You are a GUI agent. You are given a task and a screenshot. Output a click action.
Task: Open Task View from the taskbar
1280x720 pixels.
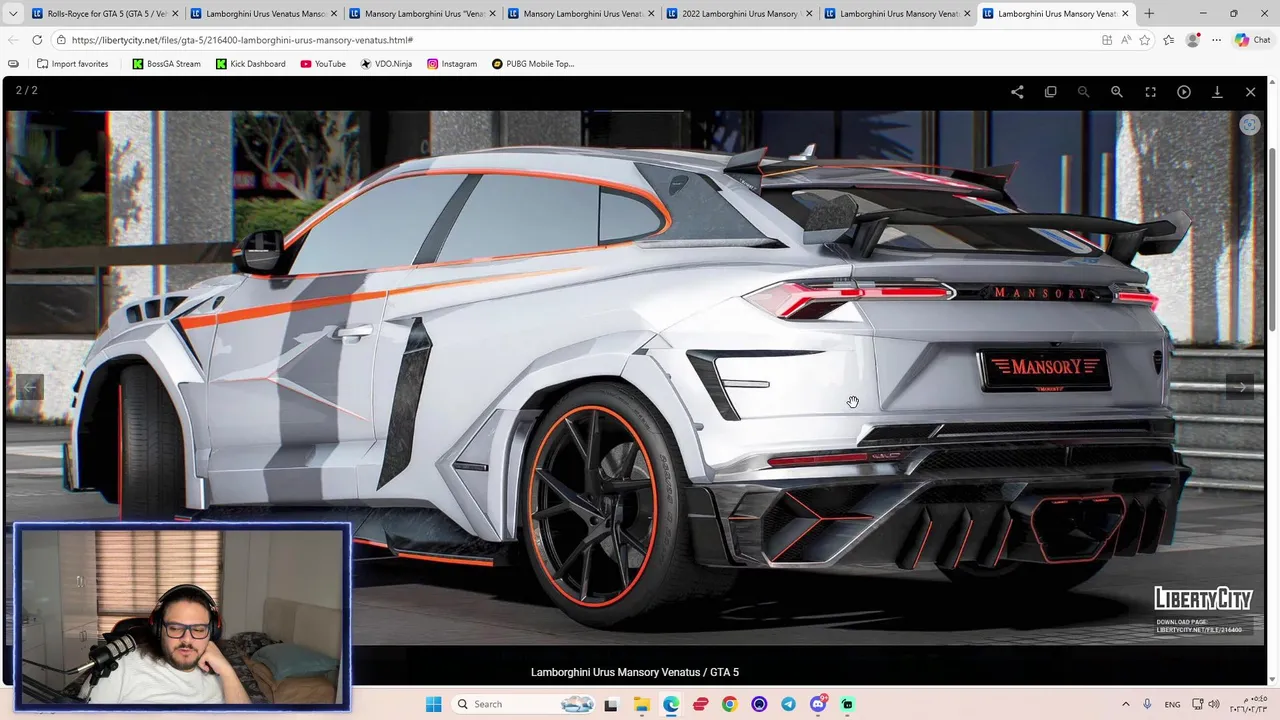(x=611, y=704)
